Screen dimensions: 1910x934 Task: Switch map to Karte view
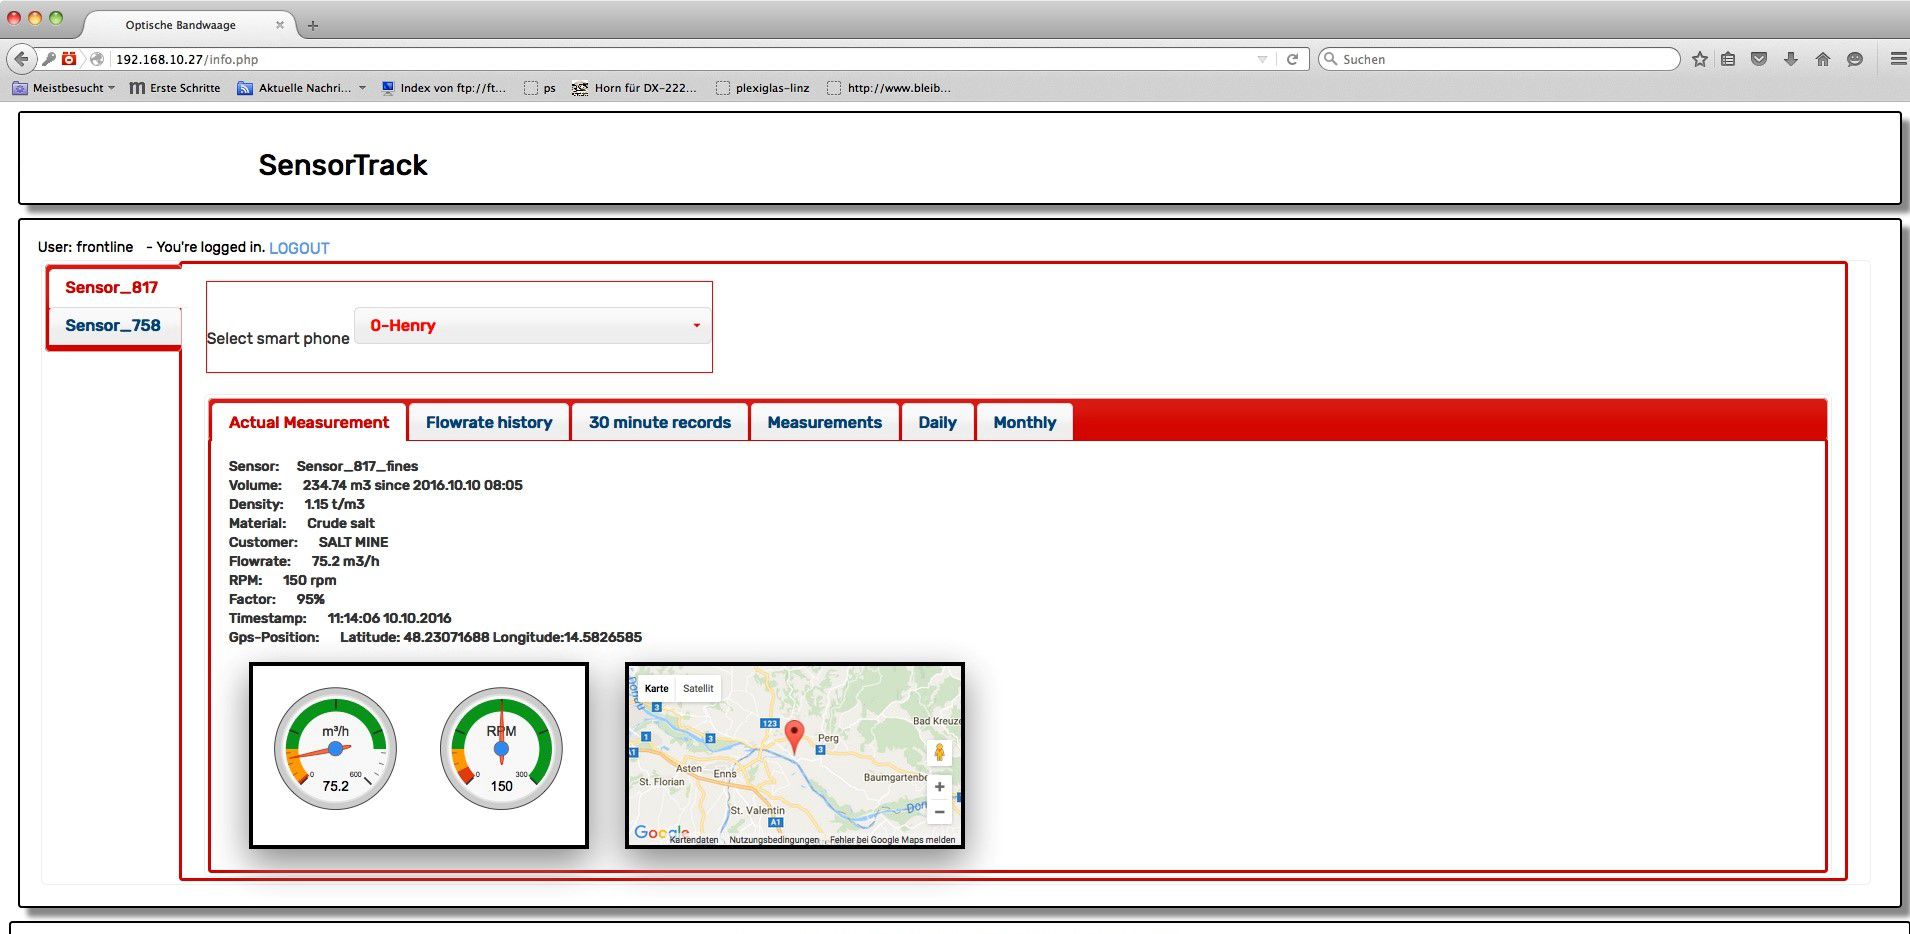pos(657,688)
